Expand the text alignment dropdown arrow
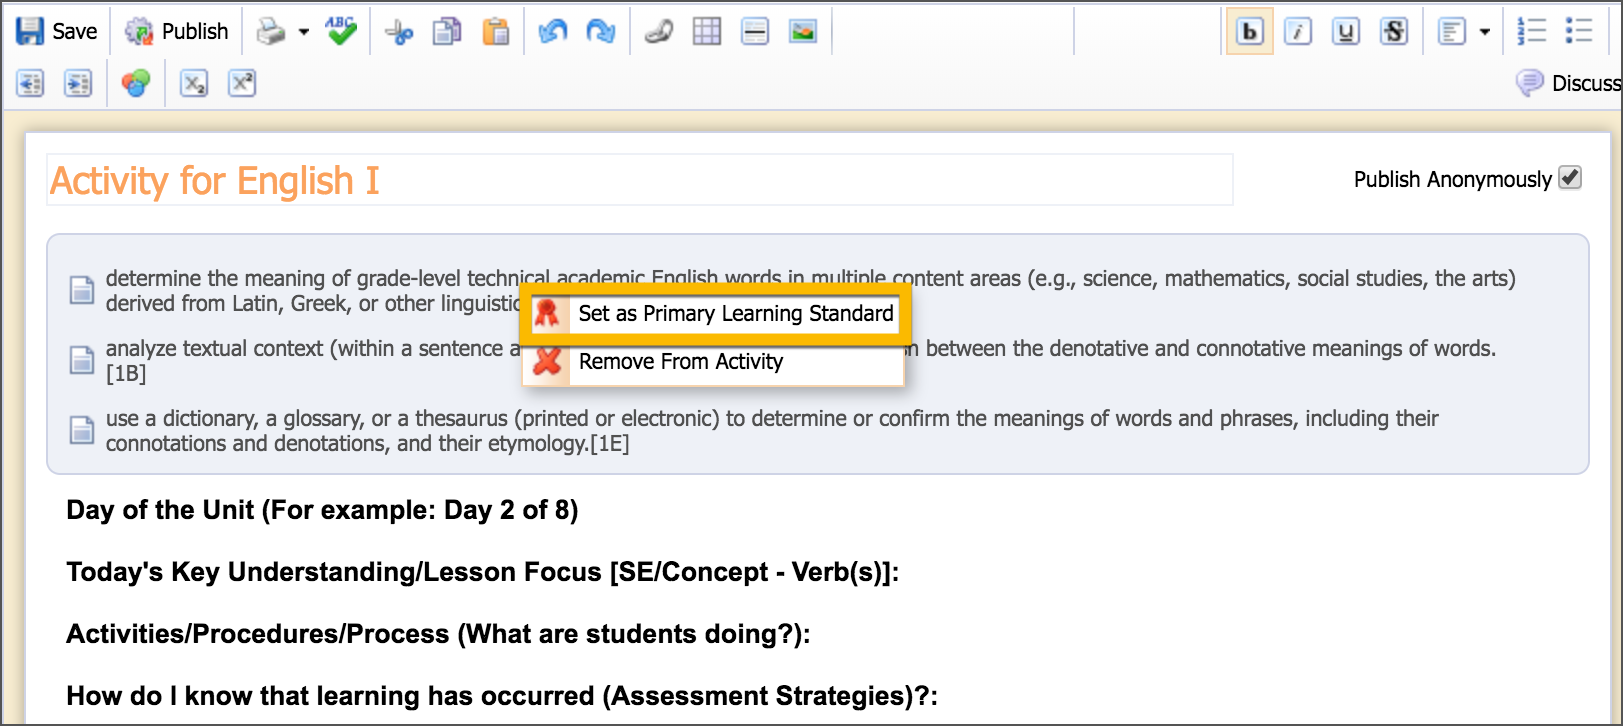This screenshot has width=1623, height=726. pyautogui.click(x=1485, y=32)
